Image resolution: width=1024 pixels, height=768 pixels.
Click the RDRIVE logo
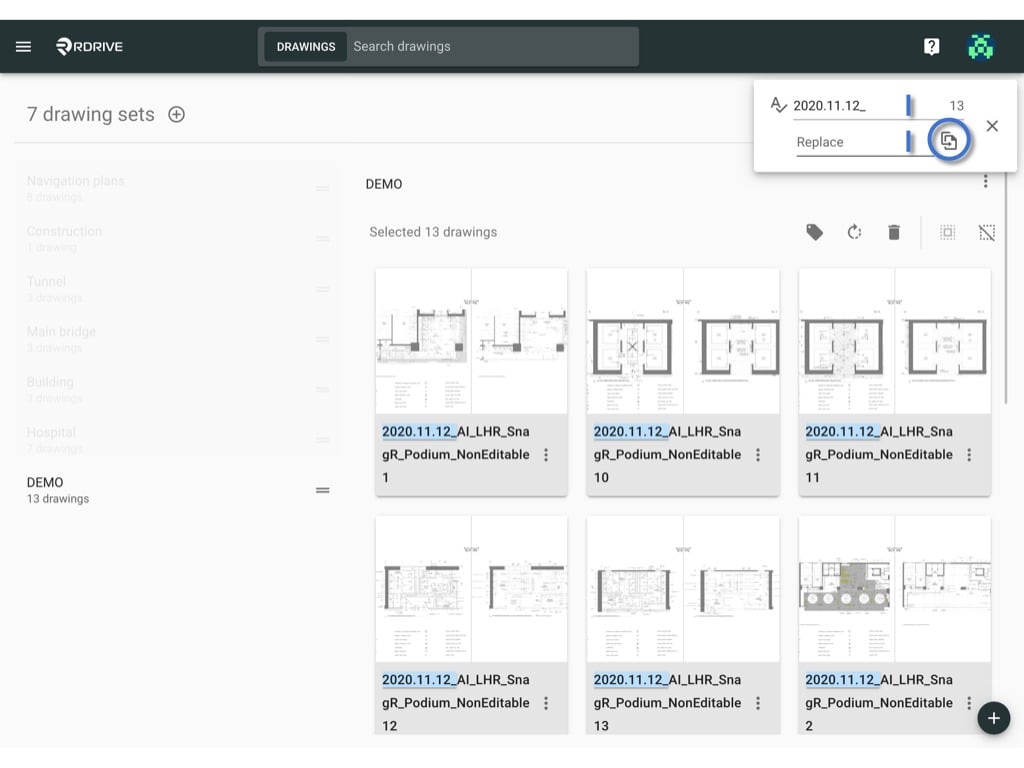click(x=89, y=46)
